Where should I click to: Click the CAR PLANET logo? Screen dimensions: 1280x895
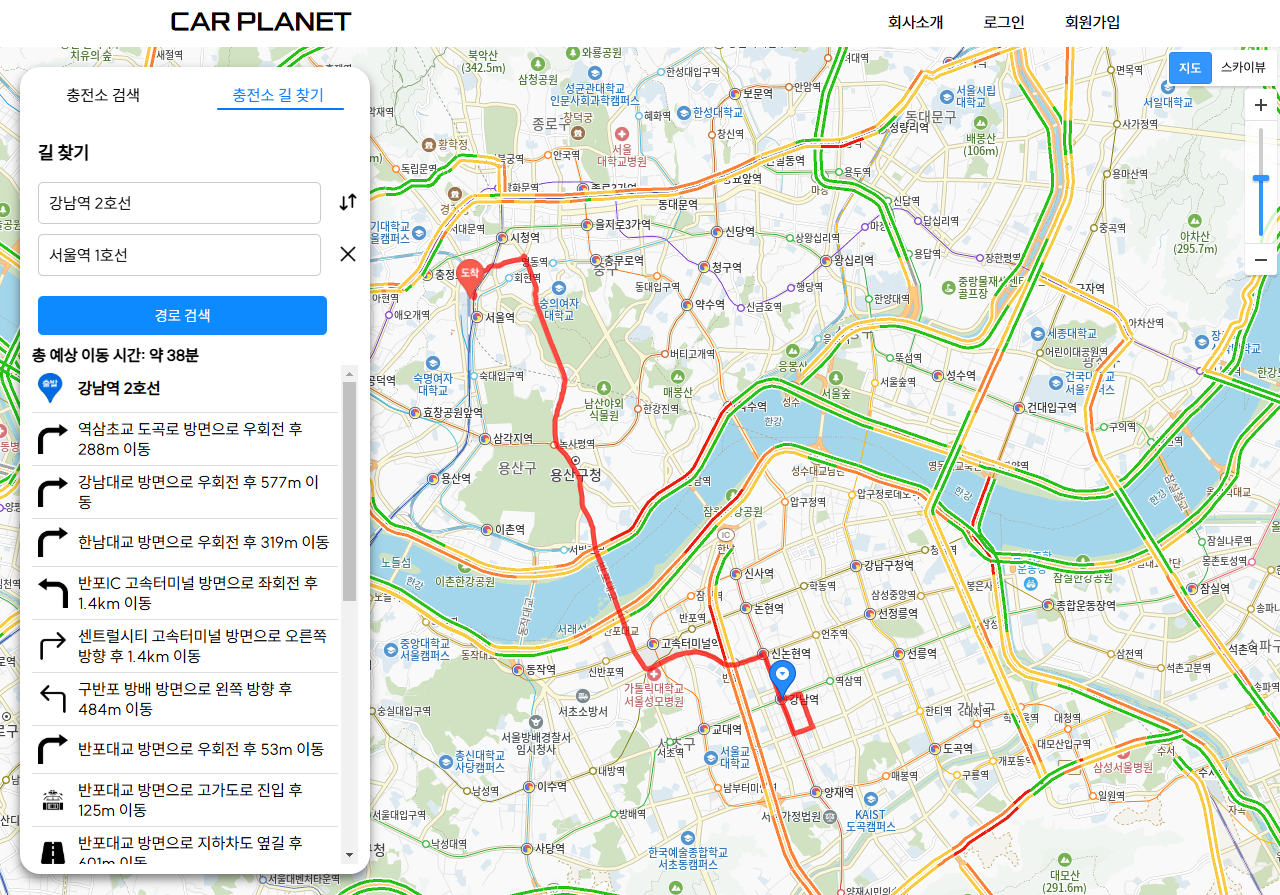pyautogui.click(x=261, y=22)
